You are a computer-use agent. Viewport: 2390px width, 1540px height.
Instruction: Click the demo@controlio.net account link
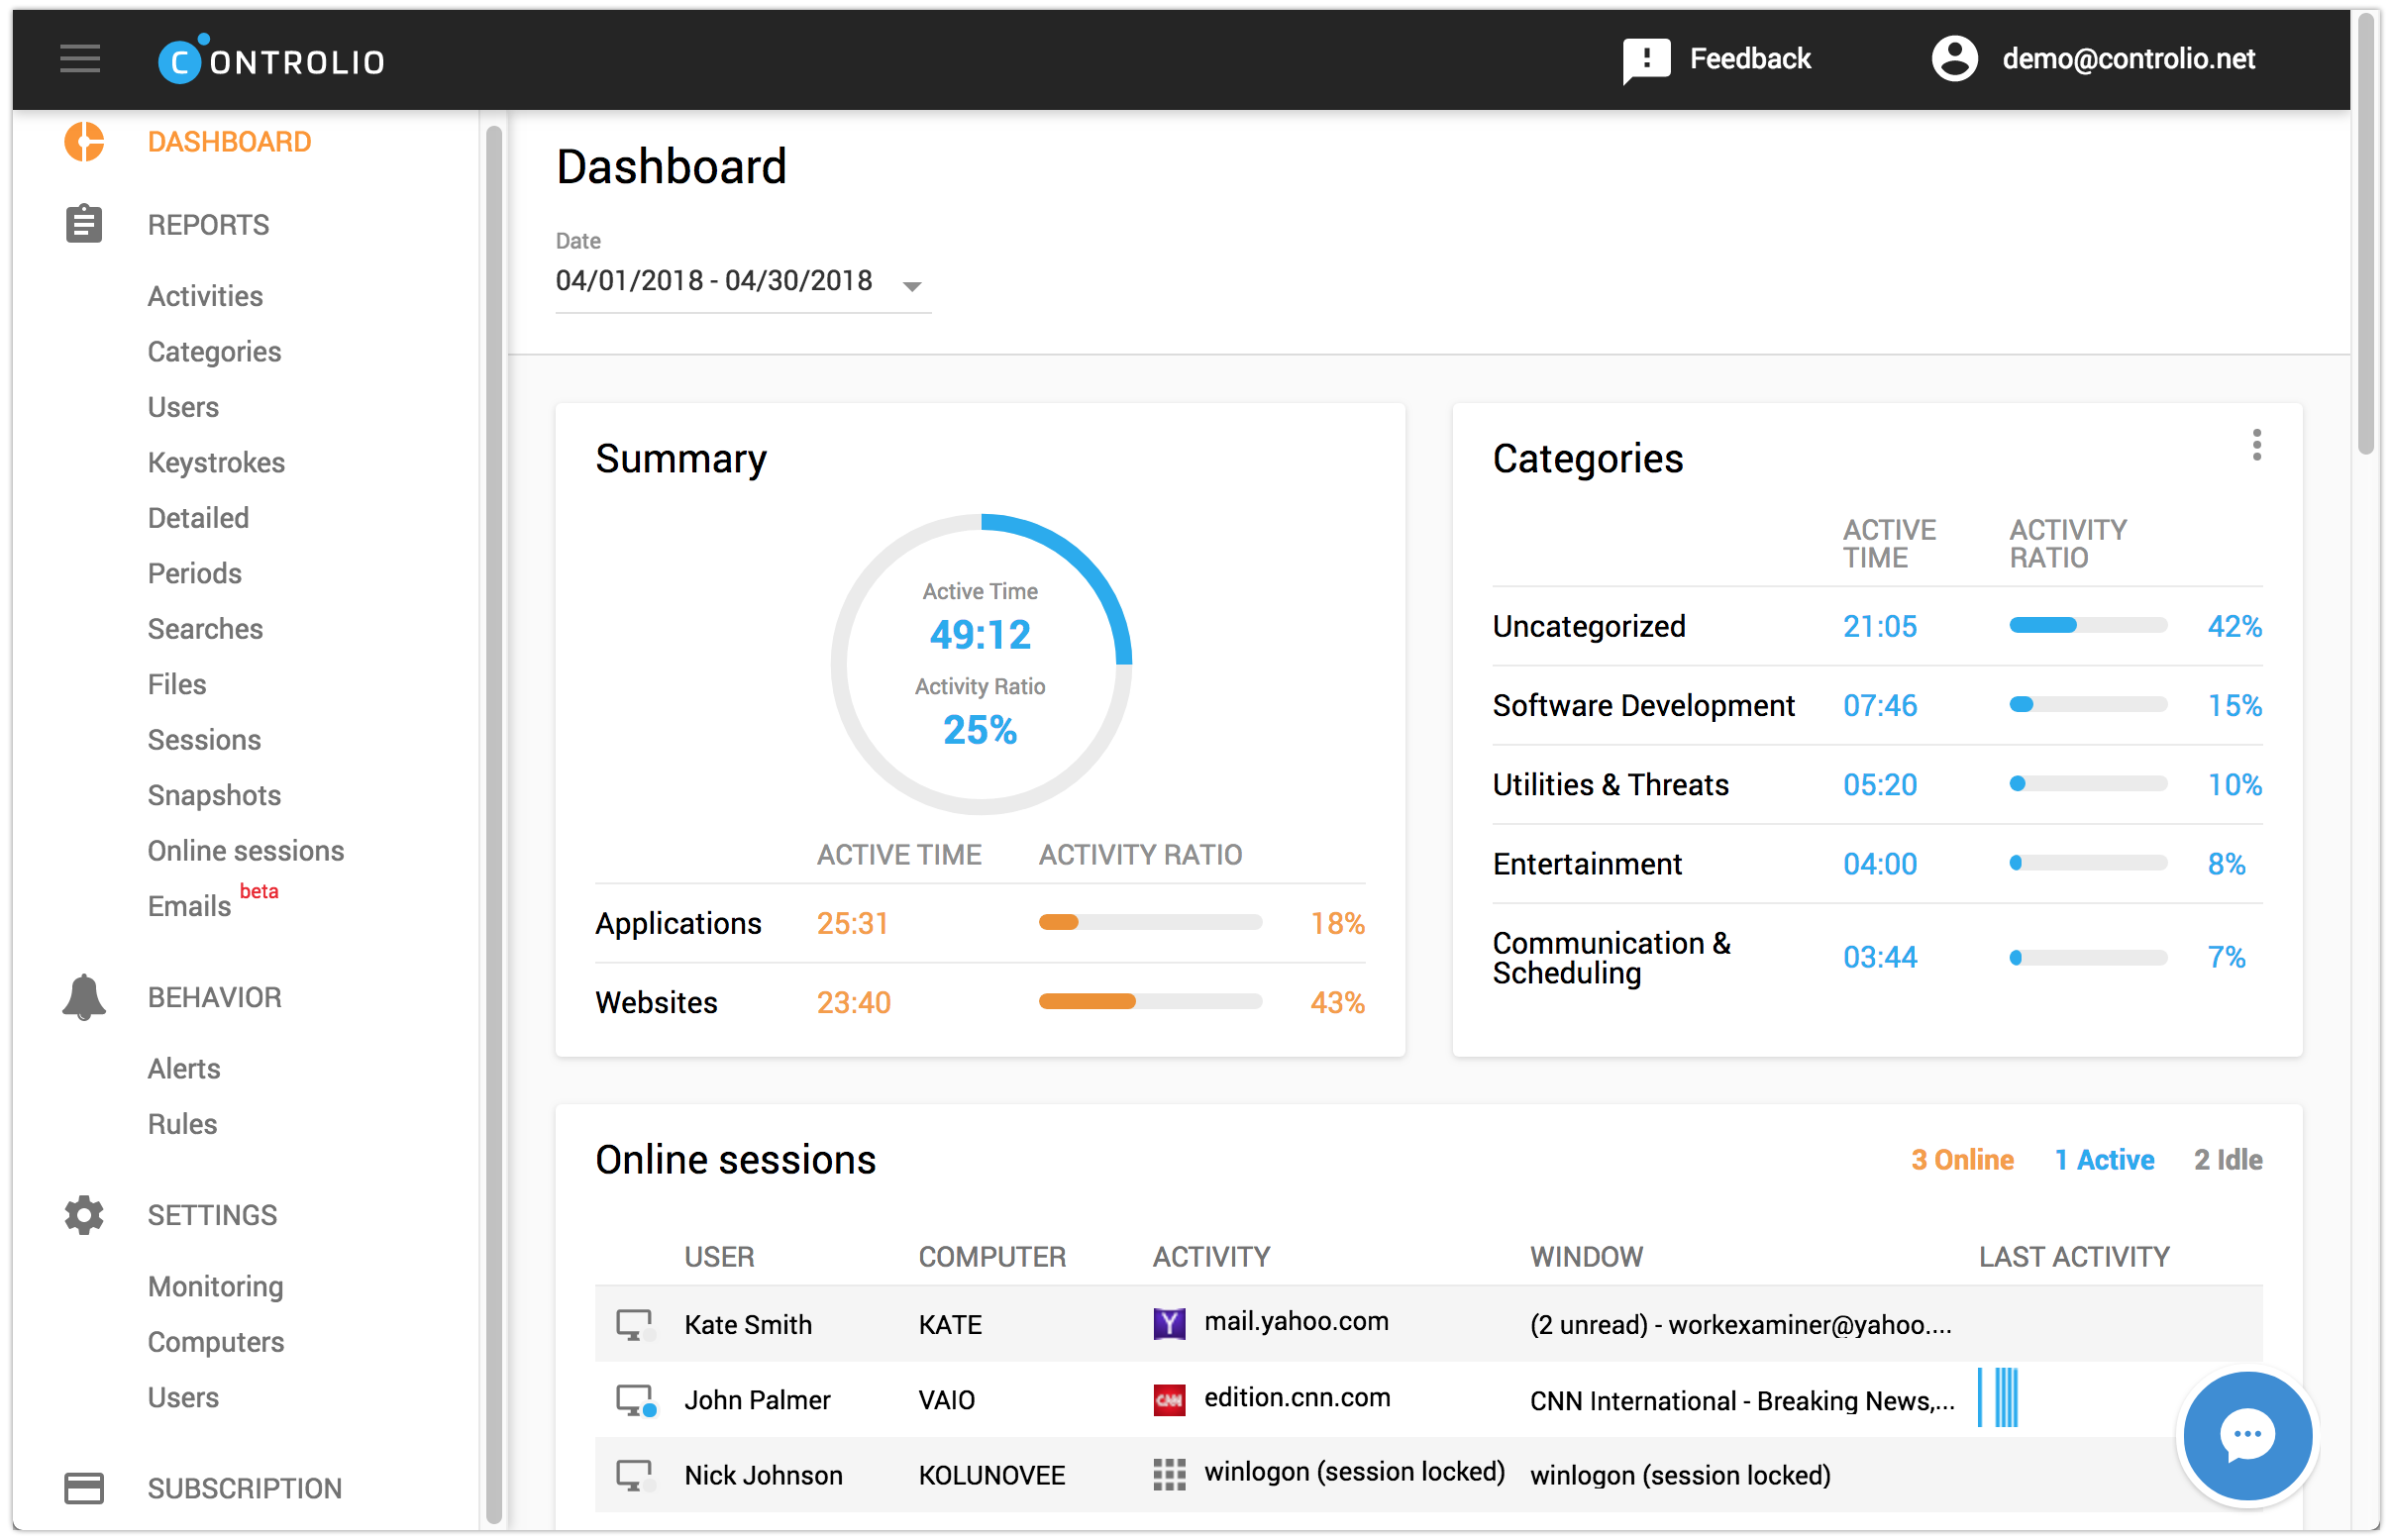tap(2127, 59)
